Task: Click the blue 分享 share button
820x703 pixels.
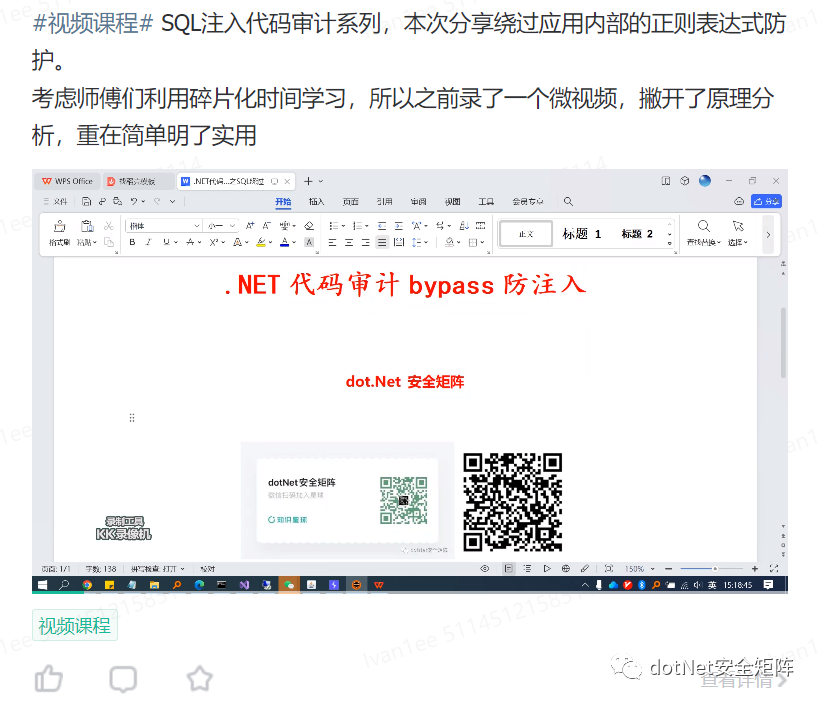Action: [x=767, y=201]
